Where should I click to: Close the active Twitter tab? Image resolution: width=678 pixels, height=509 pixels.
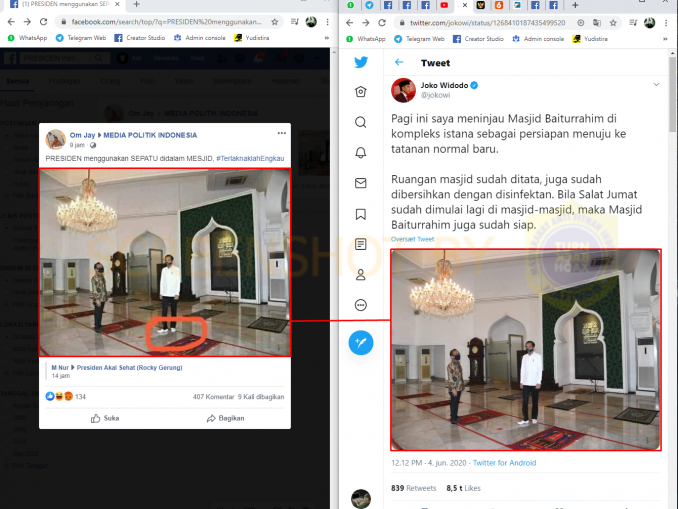click(x=465, y=5)
